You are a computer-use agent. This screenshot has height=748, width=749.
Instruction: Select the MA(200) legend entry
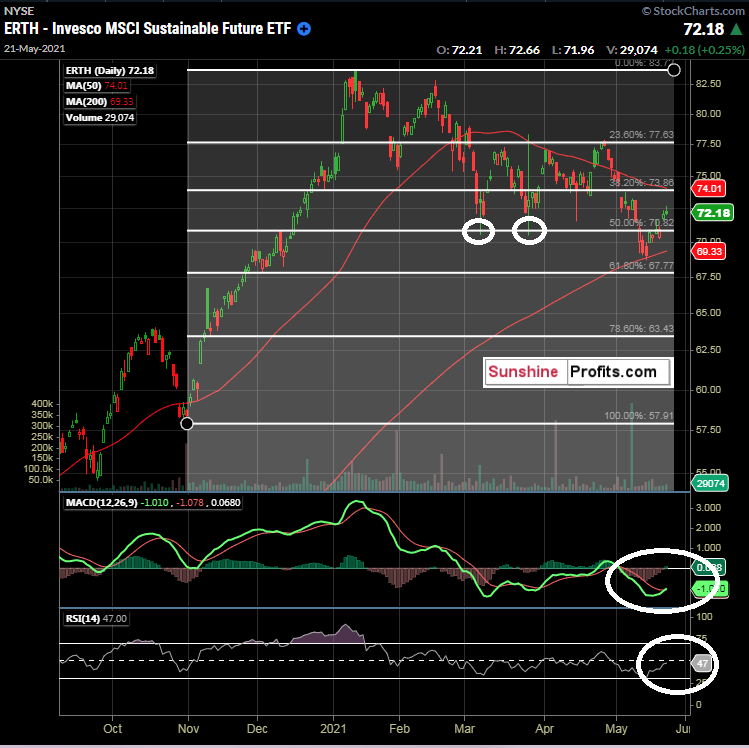click(100, 102)
